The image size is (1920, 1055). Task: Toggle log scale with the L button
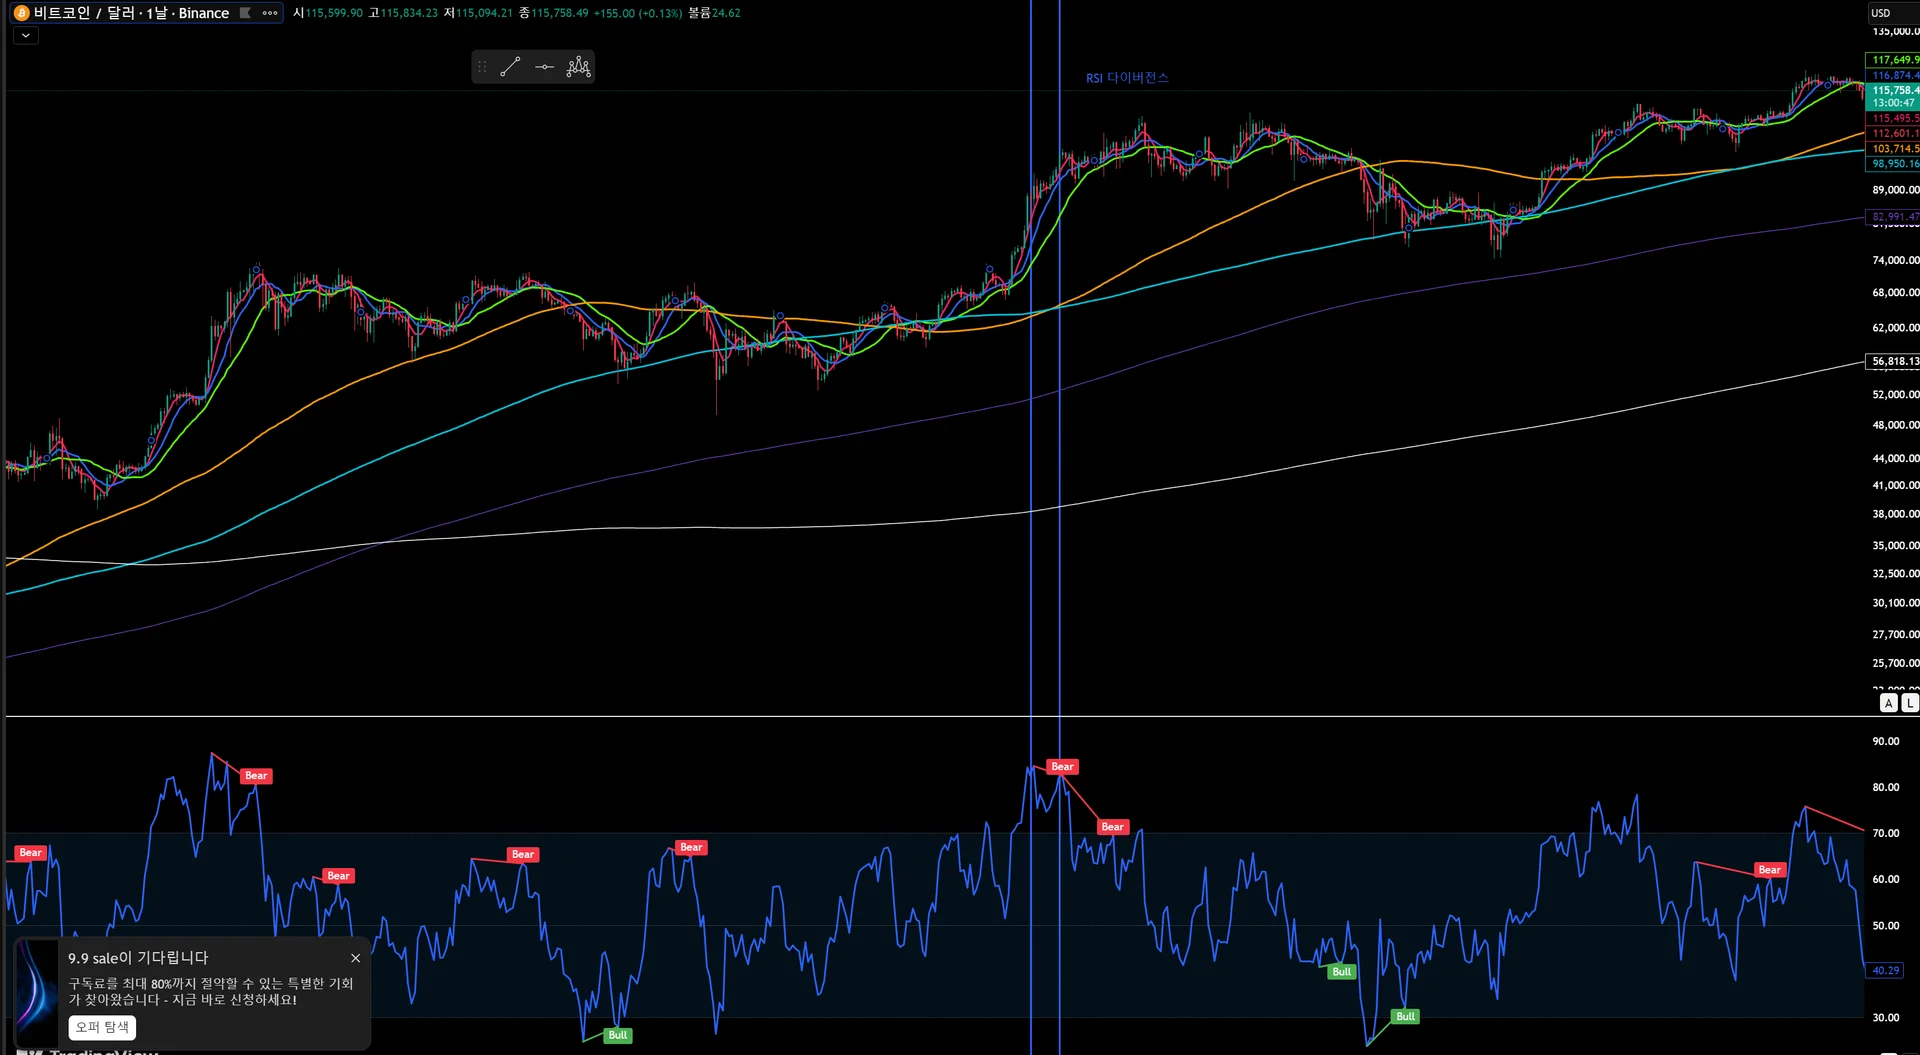tap(1909, 703)
